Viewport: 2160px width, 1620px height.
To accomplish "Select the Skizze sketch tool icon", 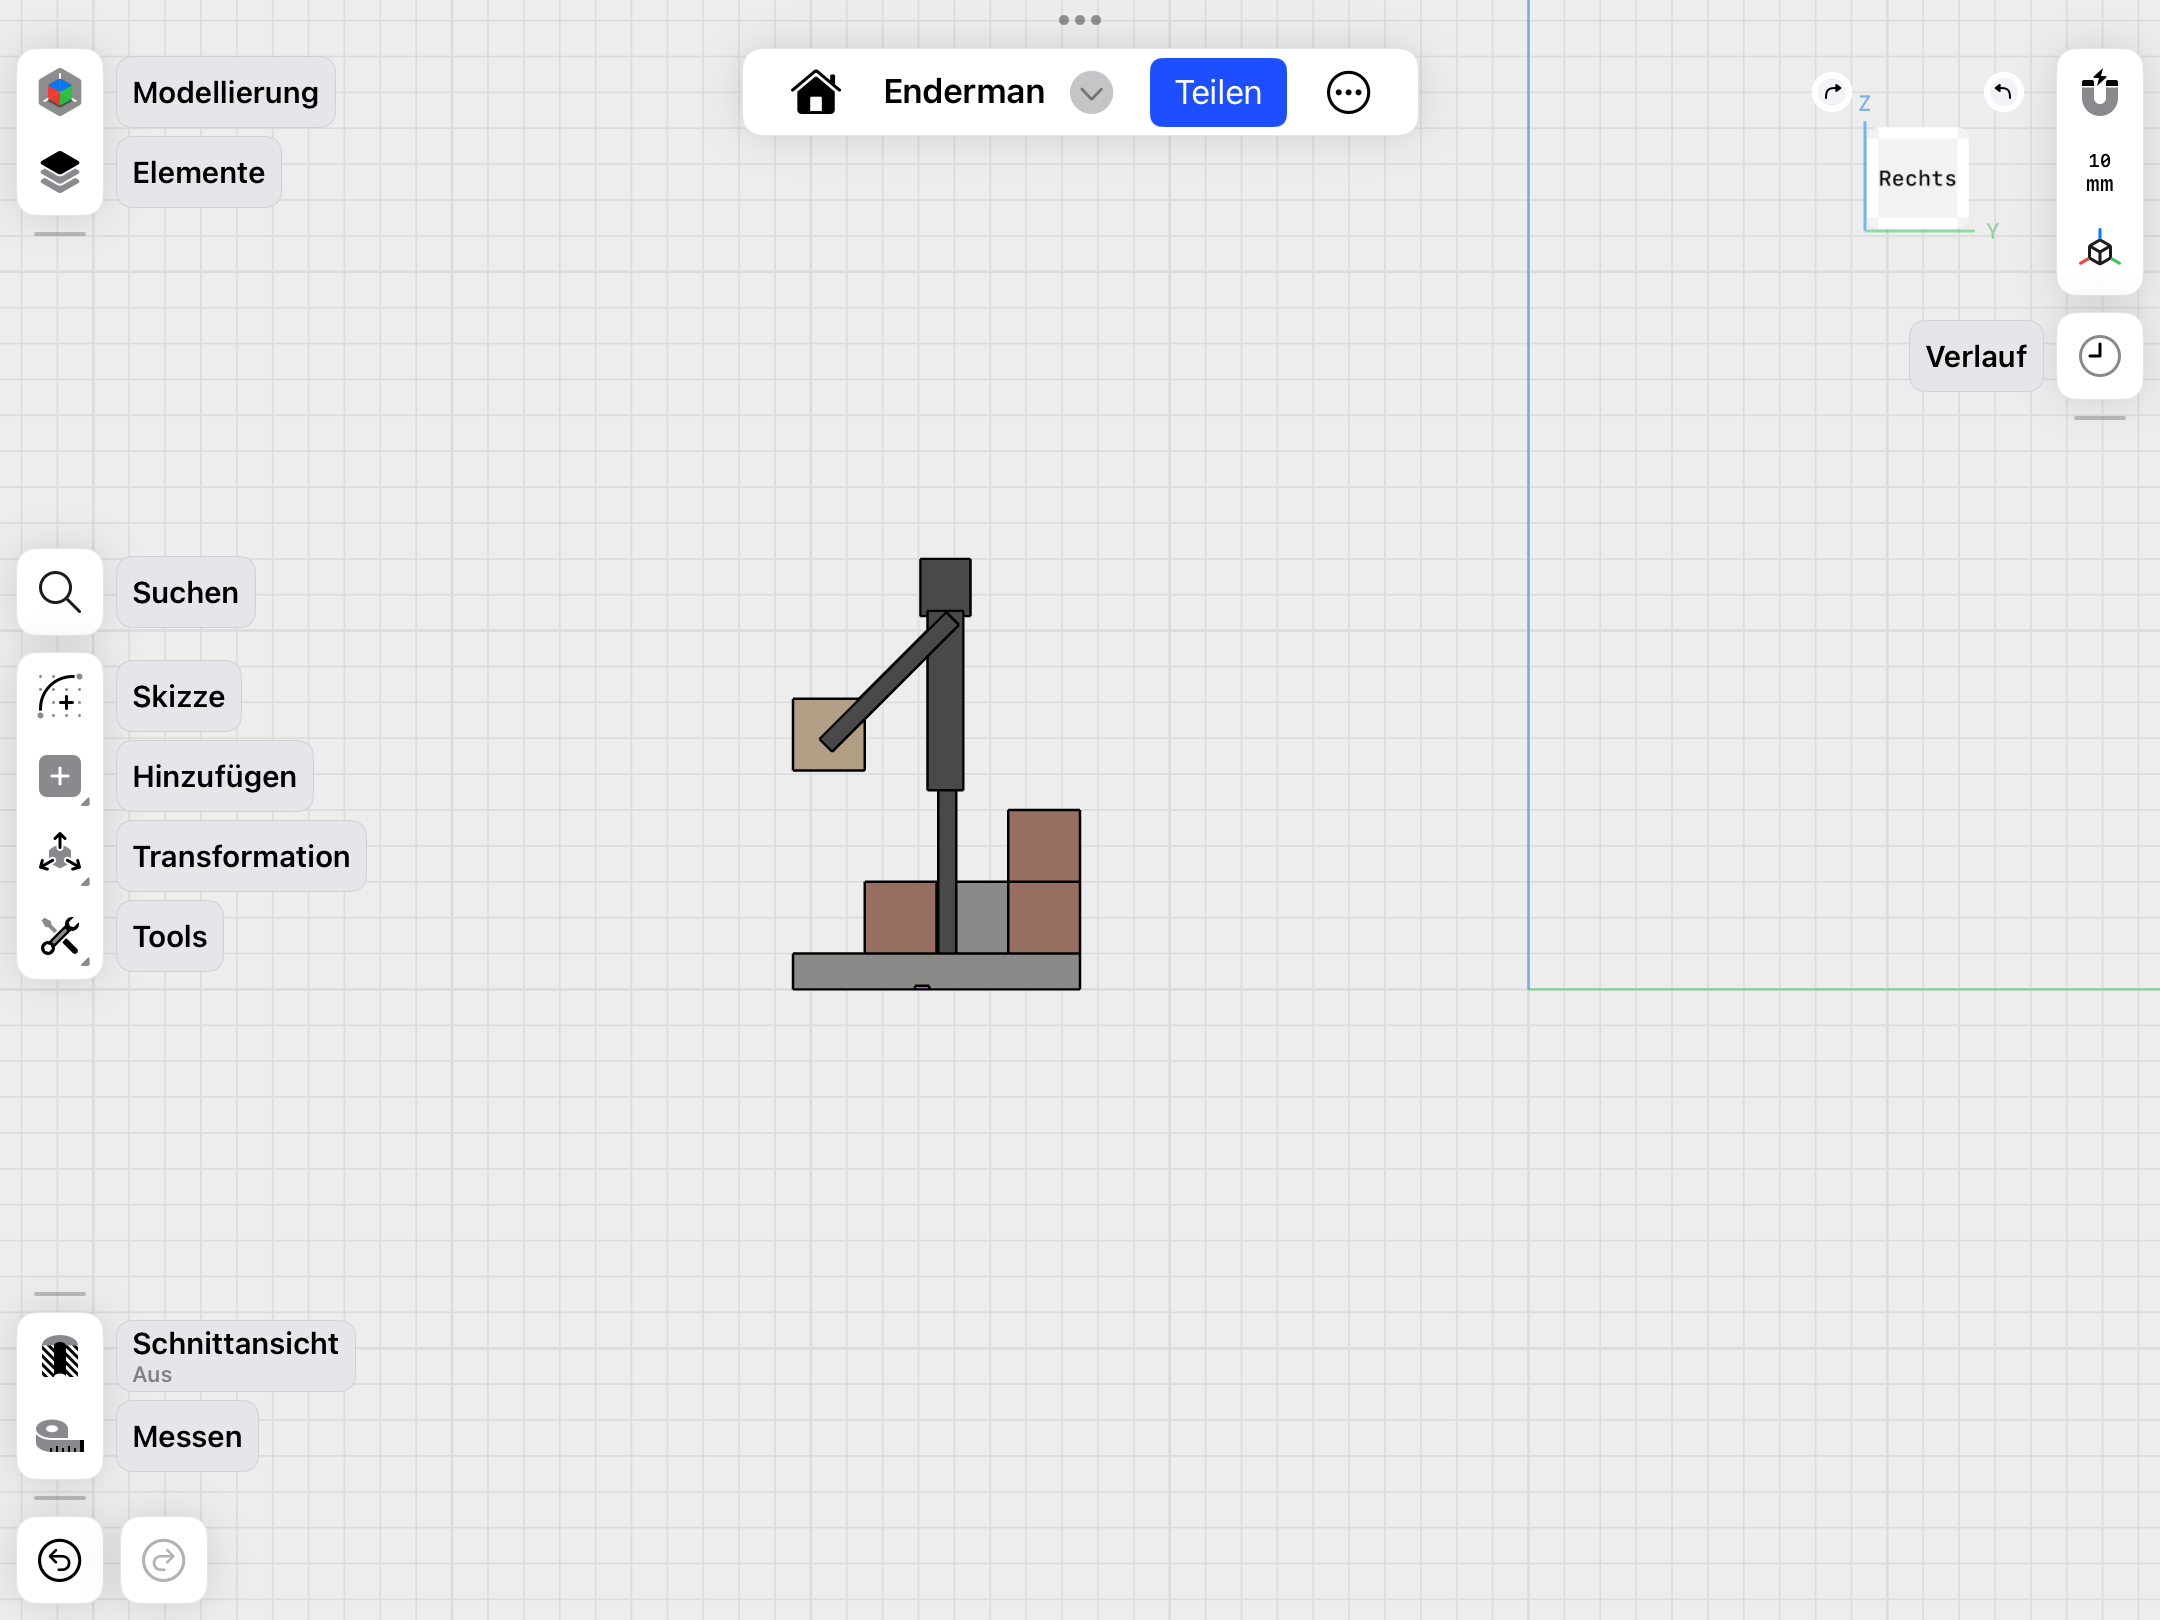I will pos(60,696).
